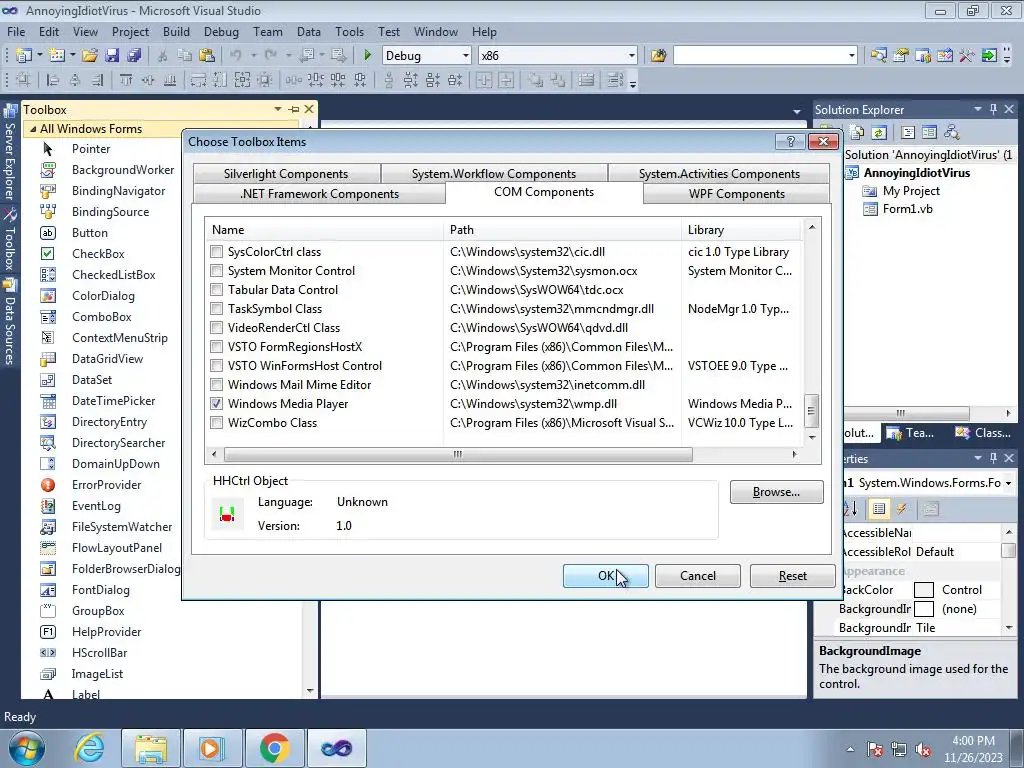This screenshot has width=1024, height=768.
Task: Switch to System.Workflow Components tab
Action: (494, 174)
